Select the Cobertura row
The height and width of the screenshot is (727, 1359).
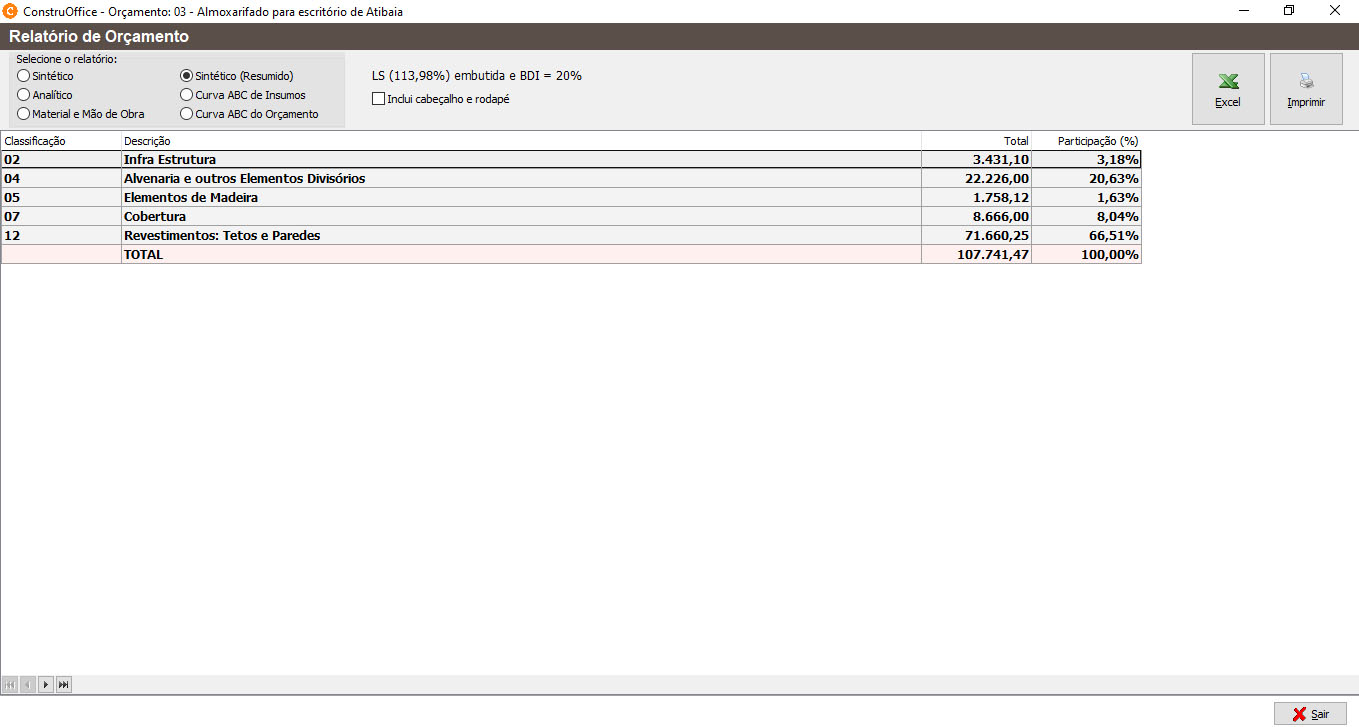(570, 216)
